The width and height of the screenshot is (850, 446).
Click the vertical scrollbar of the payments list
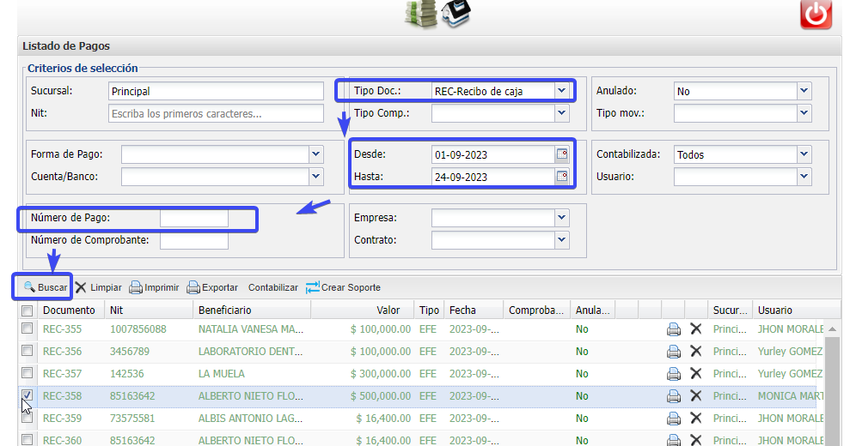click(831, 390)
